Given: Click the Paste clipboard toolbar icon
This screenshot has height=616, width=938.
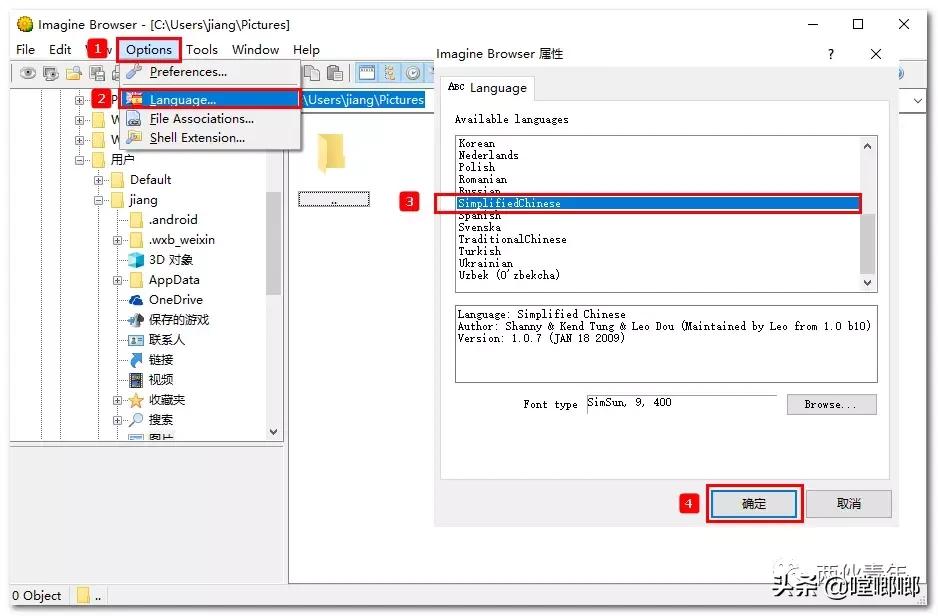Looking at the screenshot, I should click(334, 73).
